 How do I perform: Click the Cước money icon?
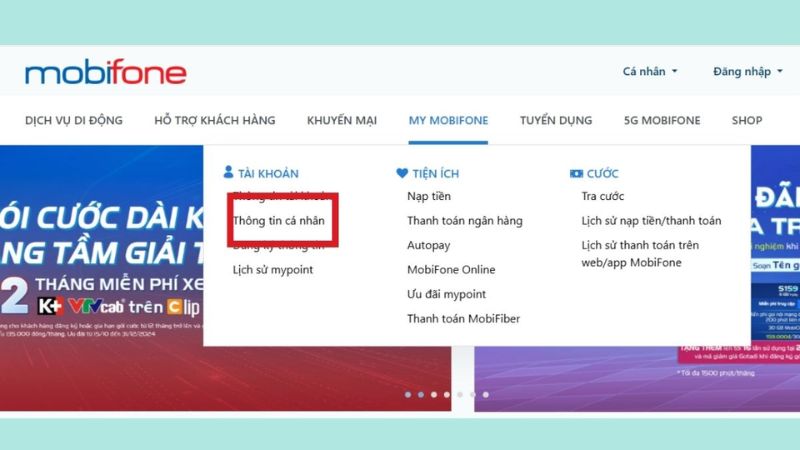click(576, 173)
